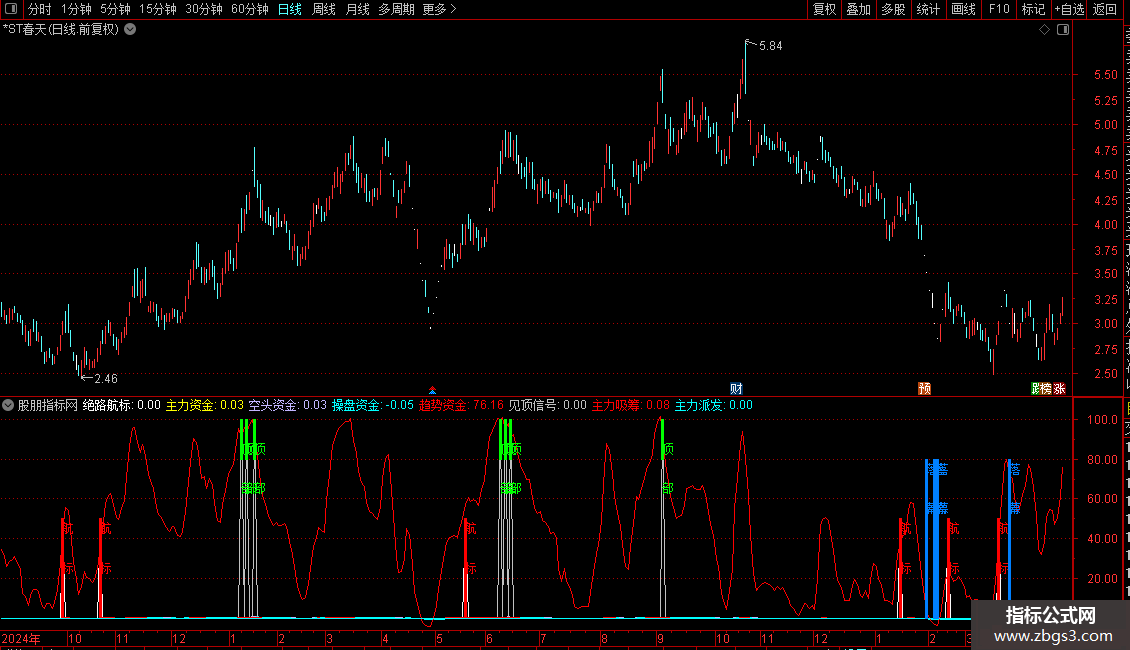Click the 5.84 high price label
The width and height of the screenshot is (1130, 650).
[x=770, y=46]
